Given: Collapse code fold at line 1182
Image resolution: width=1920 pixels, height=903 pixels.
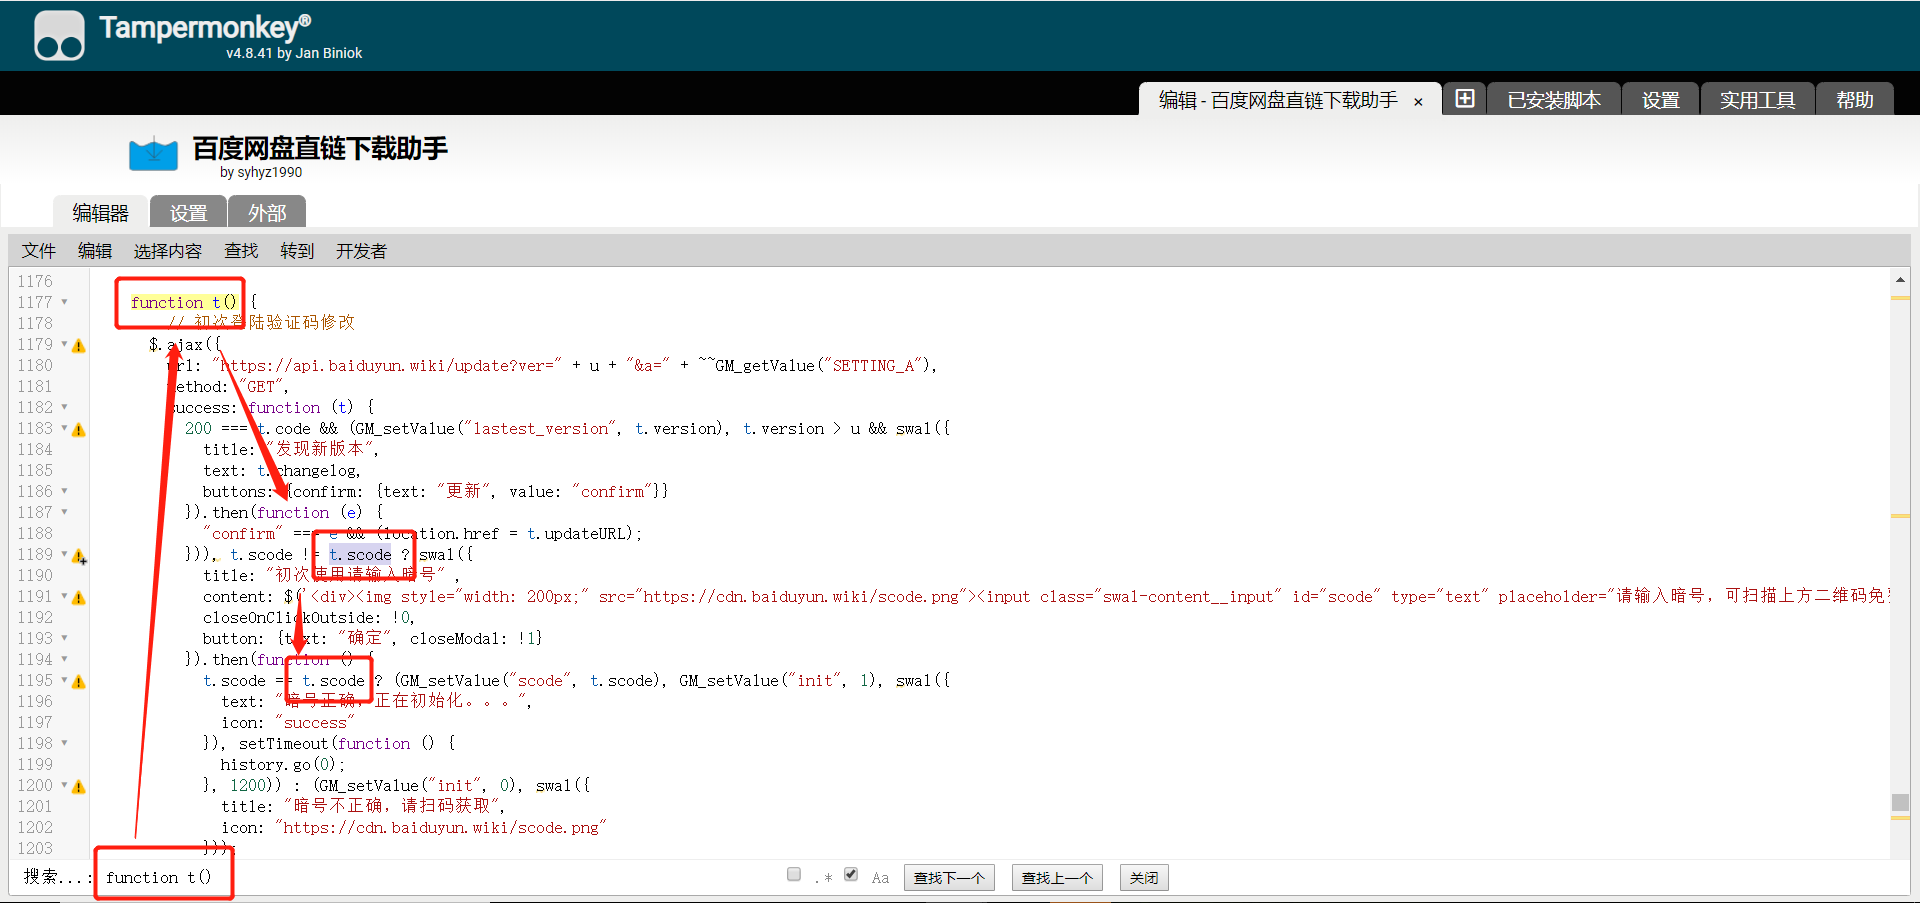Looking at the screenshot, I should pyautogui.click(x=65, y=407).
